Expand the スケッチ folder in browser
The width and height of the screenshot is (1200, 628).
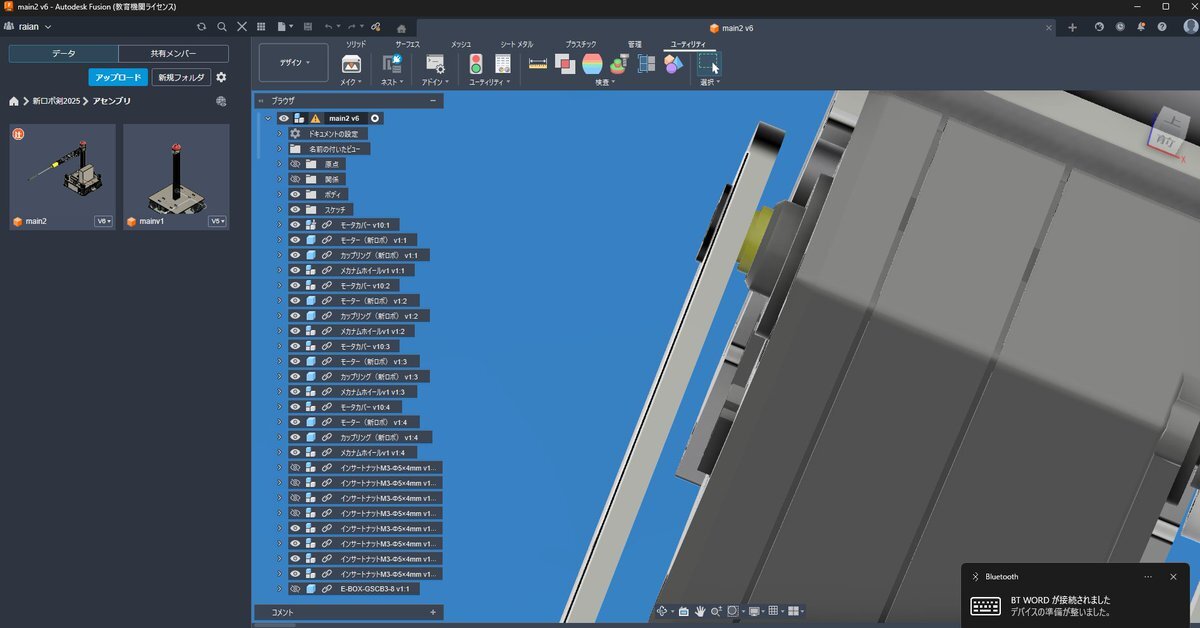point(280,209)
